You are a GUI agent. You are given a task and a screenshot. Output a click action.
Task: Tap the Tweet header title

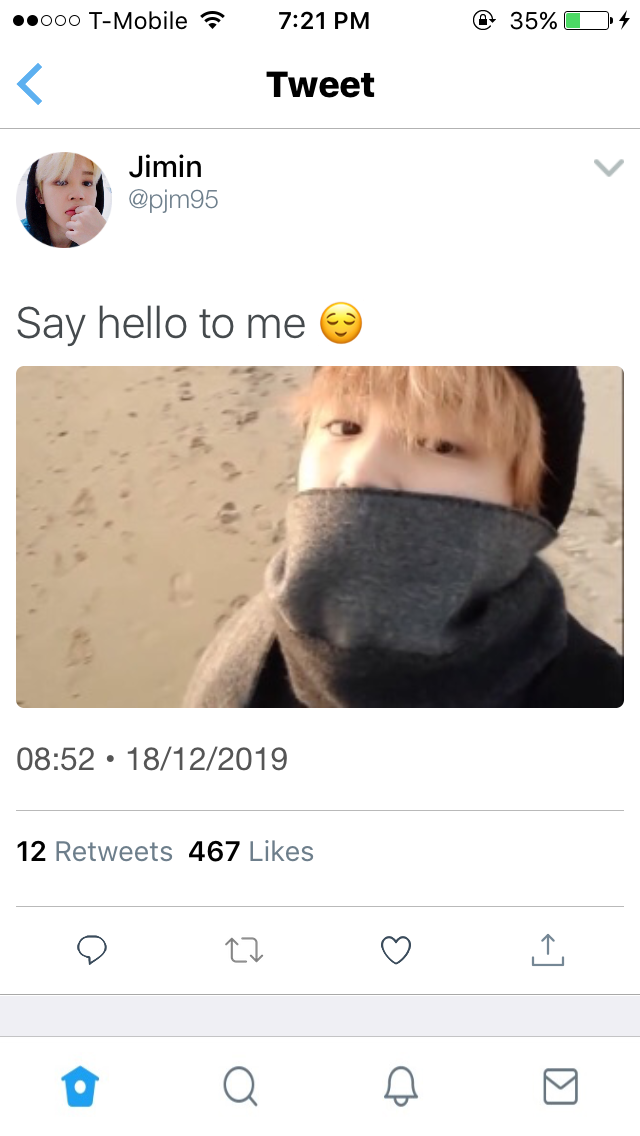[320, 85]
